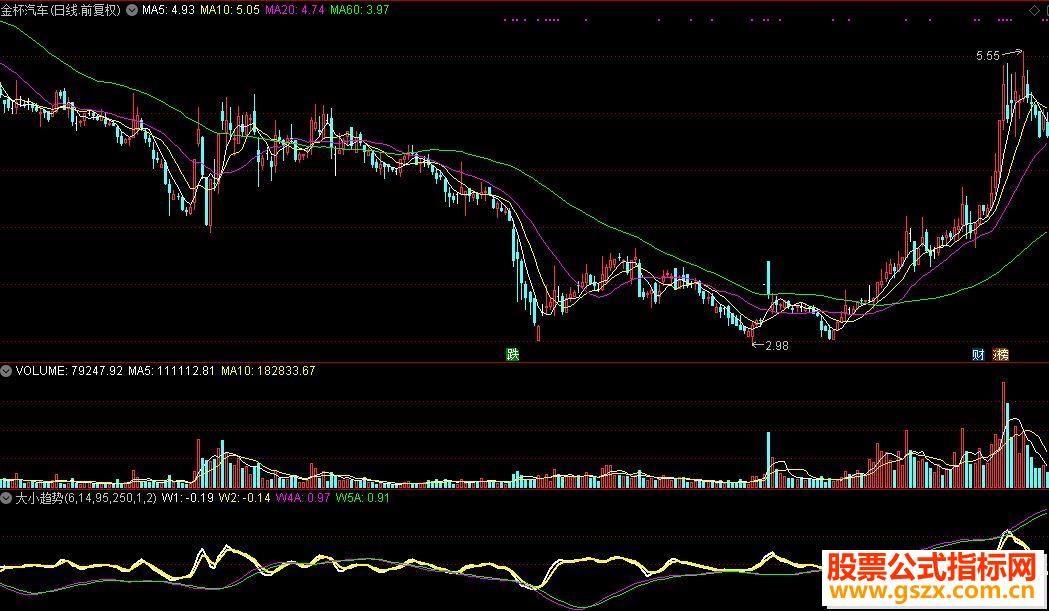Click the 2.98 low price label
This screenshot has width=1049, height=611.
click(777, 346)
